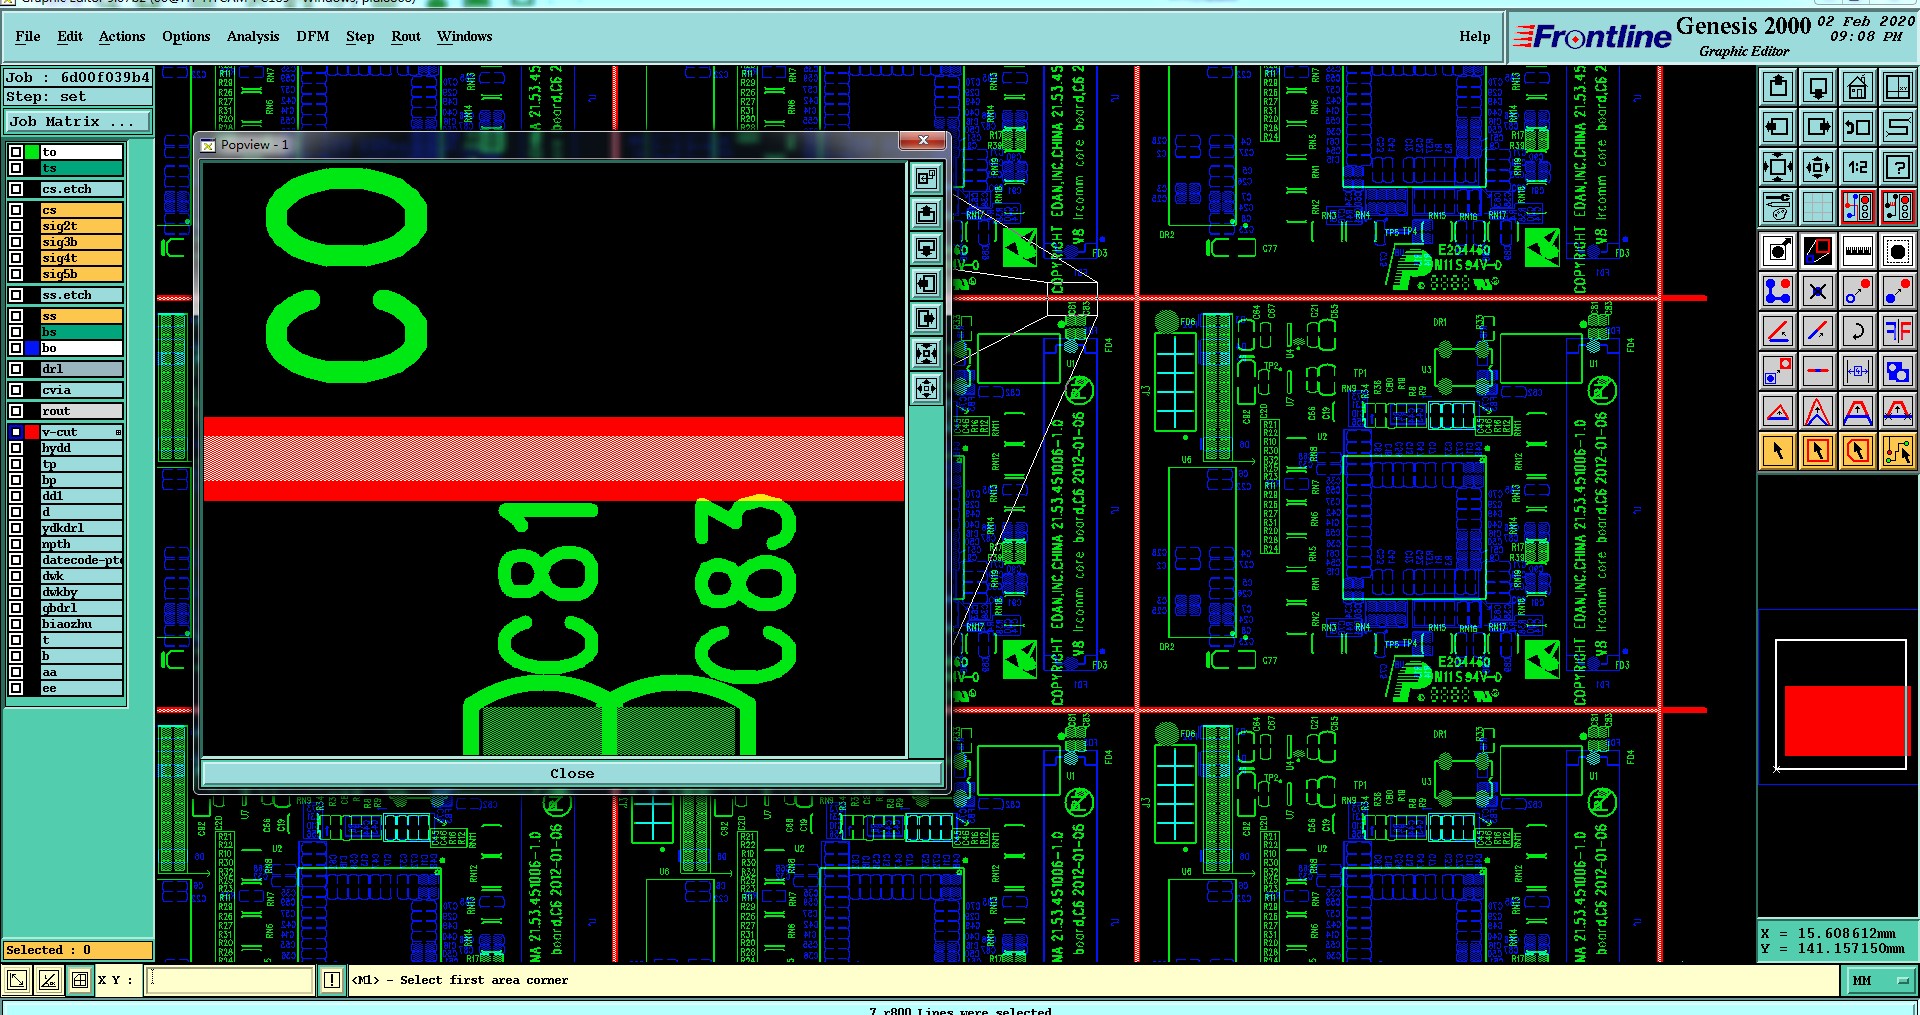Click the rotate curved arrow tool icon

(x=1857, y=331)
